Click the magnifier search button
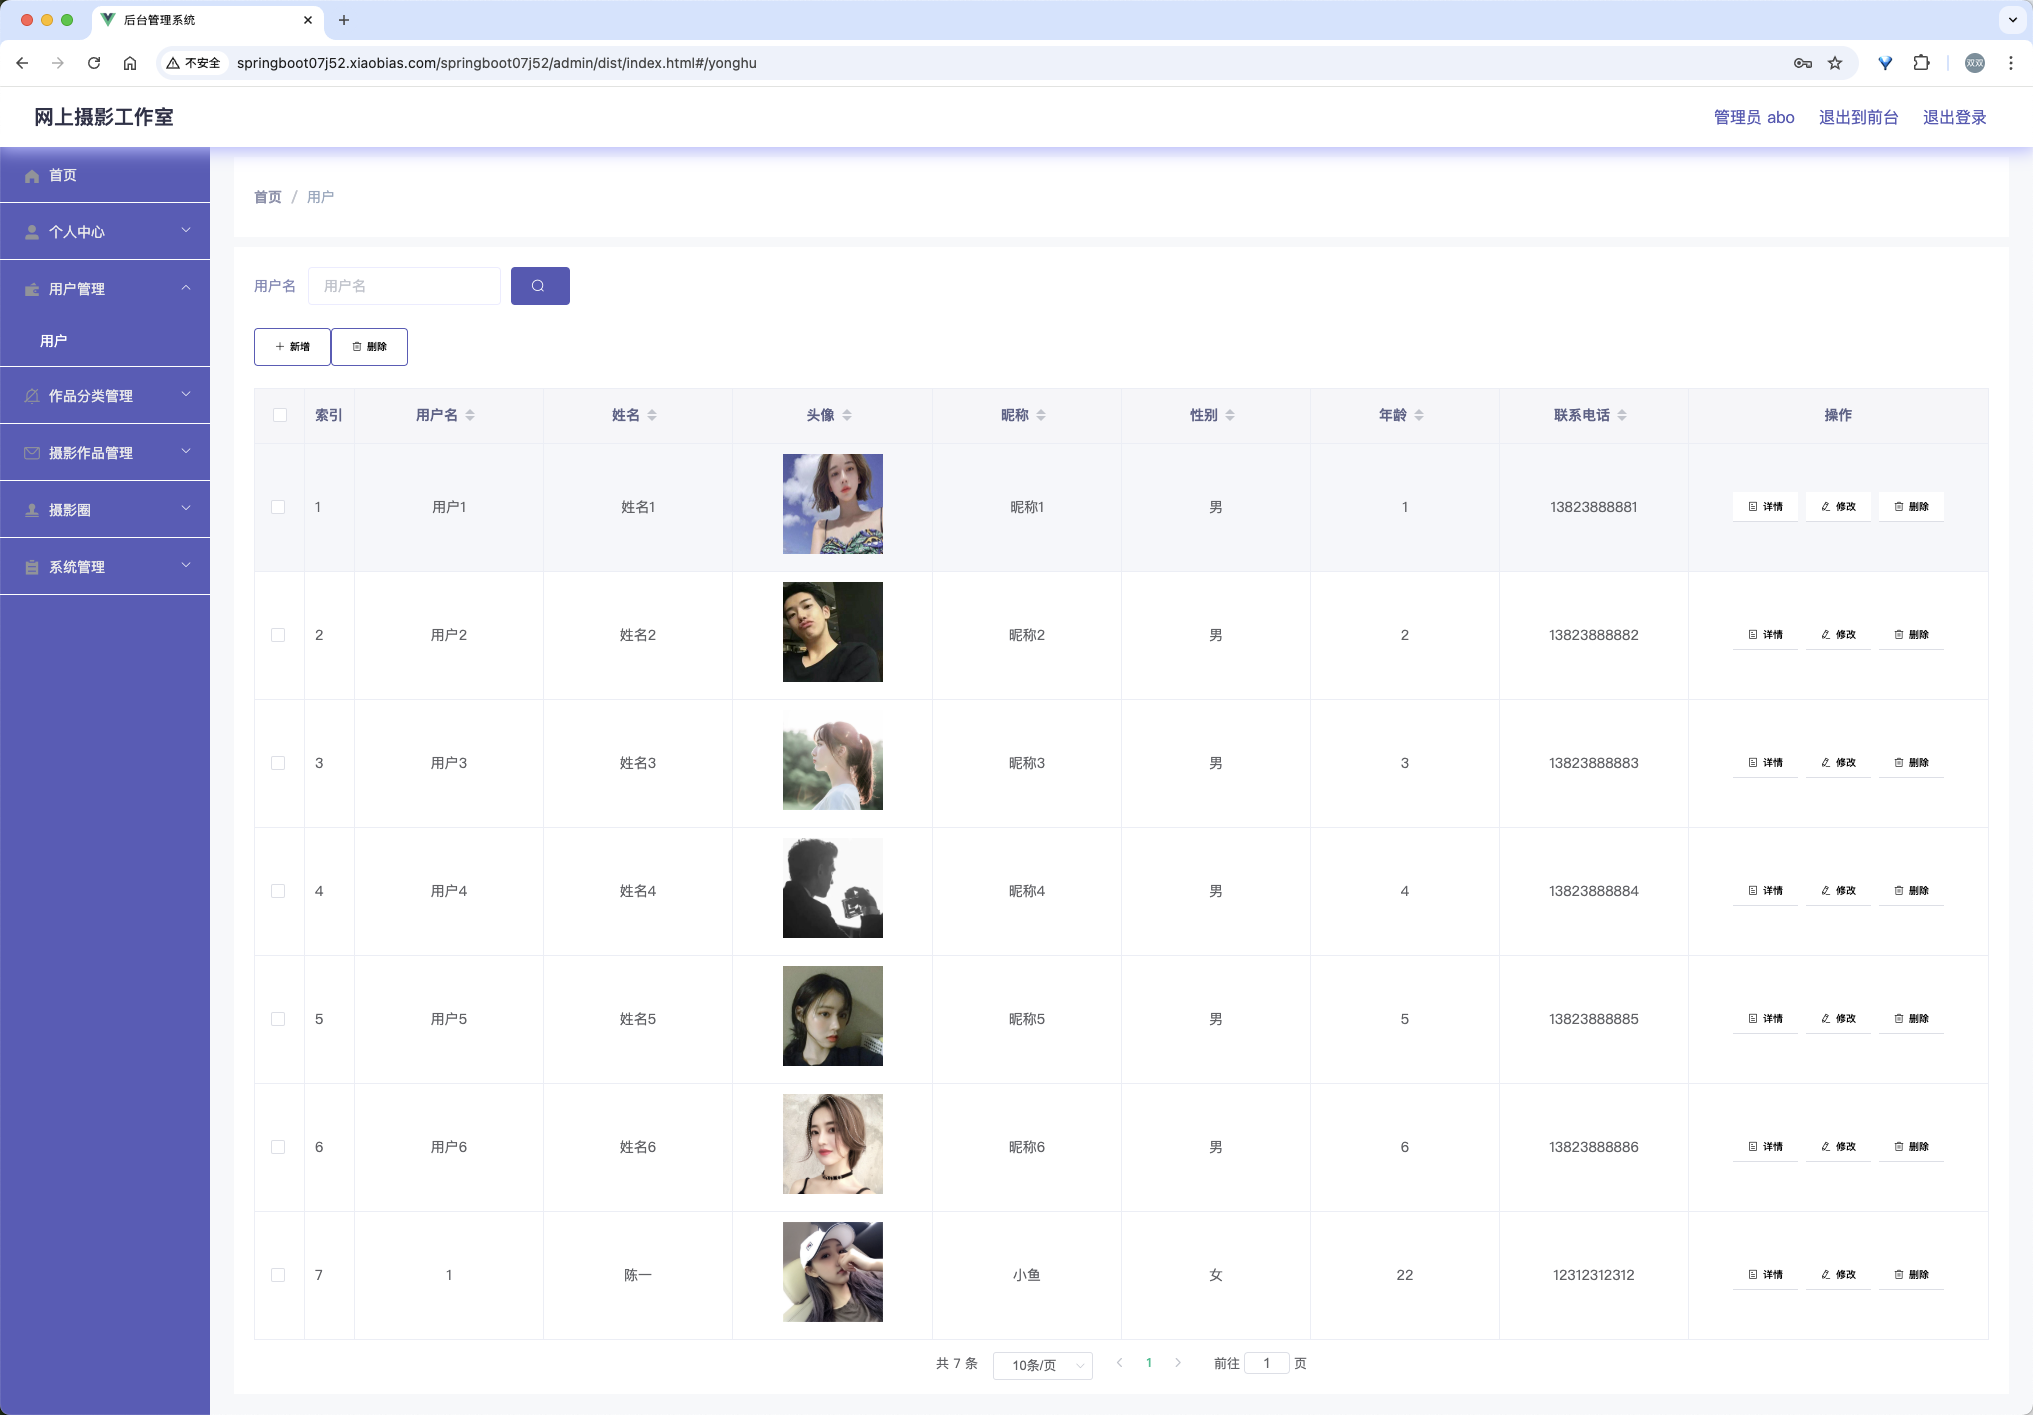This screenshot has width=2033, height=1415. (540, 286)
